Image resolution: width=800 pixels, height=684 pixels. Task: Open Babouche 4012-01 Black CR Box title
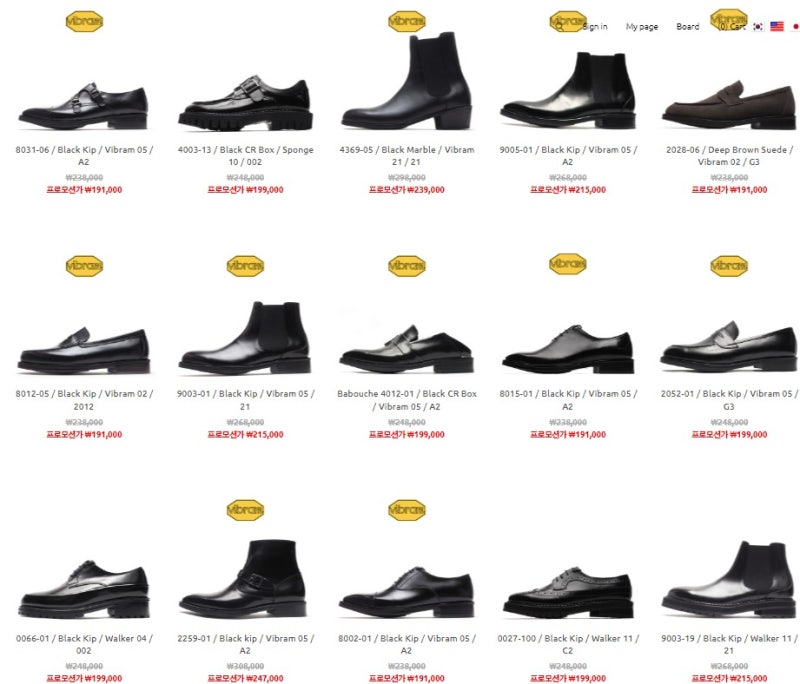(407, 400)
